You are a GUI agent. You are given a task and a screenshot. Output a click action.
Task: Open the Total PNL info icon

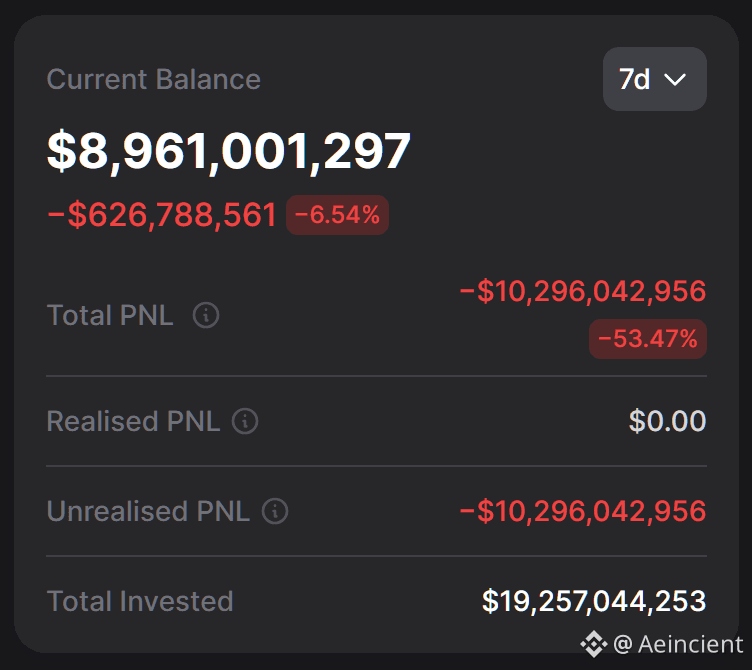(x=206, y=315)
